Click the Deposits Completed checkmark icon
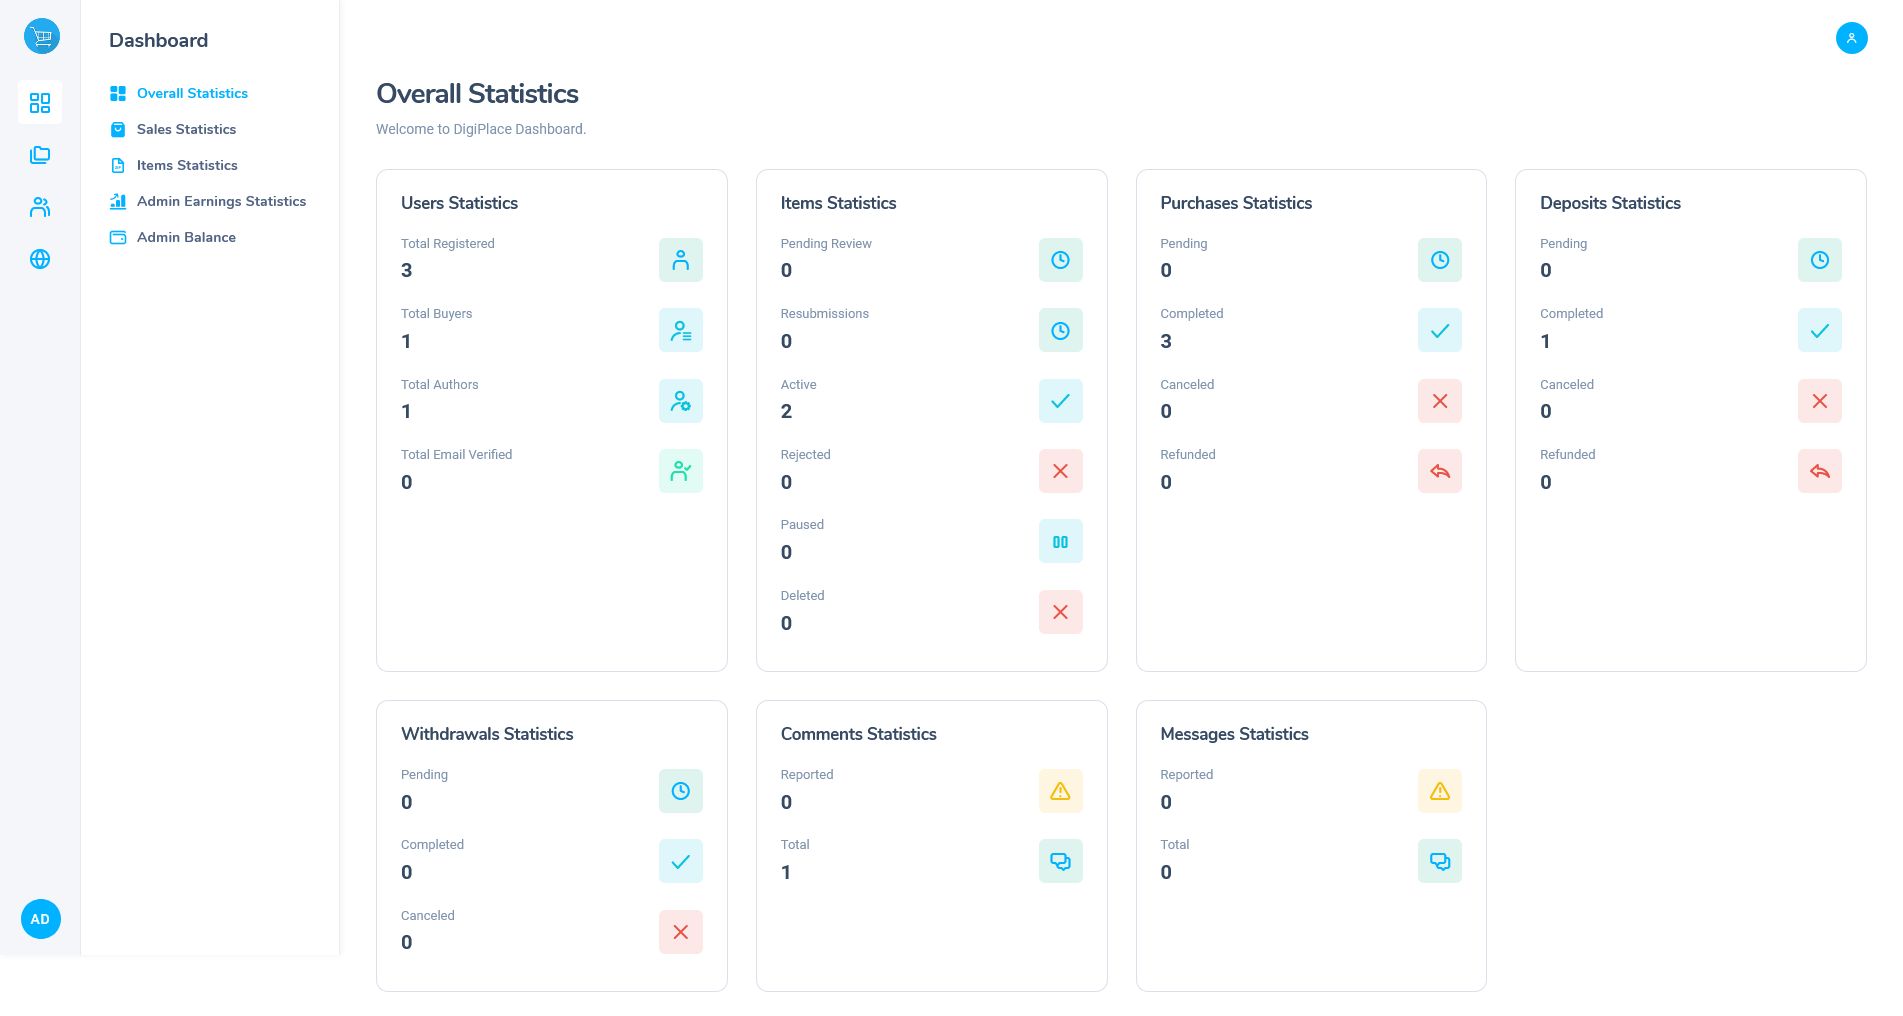This screenshot has width=1903, height=1016. click(x=1819, y=330)
